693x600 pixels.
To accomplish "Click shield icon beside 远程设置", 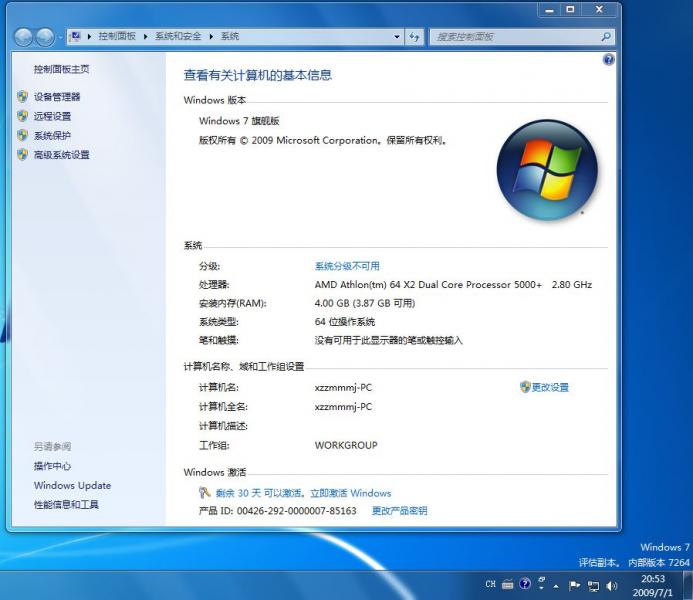I will (x=22, y=116).
